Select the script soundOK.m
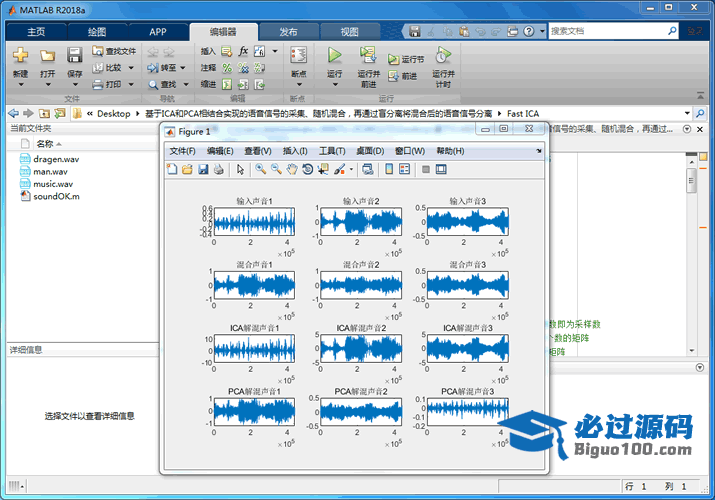The width and height of the screenshot is (715, 500). tap(56, 196)
